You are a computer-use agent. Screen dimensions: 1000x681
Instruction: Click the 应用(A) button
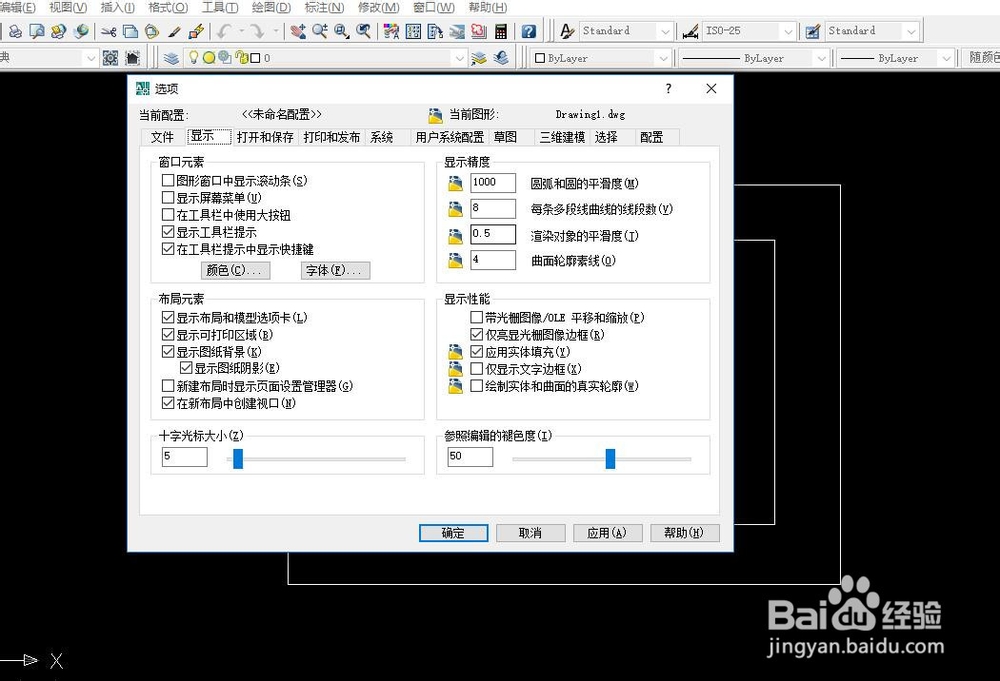[x=607, y=533]
